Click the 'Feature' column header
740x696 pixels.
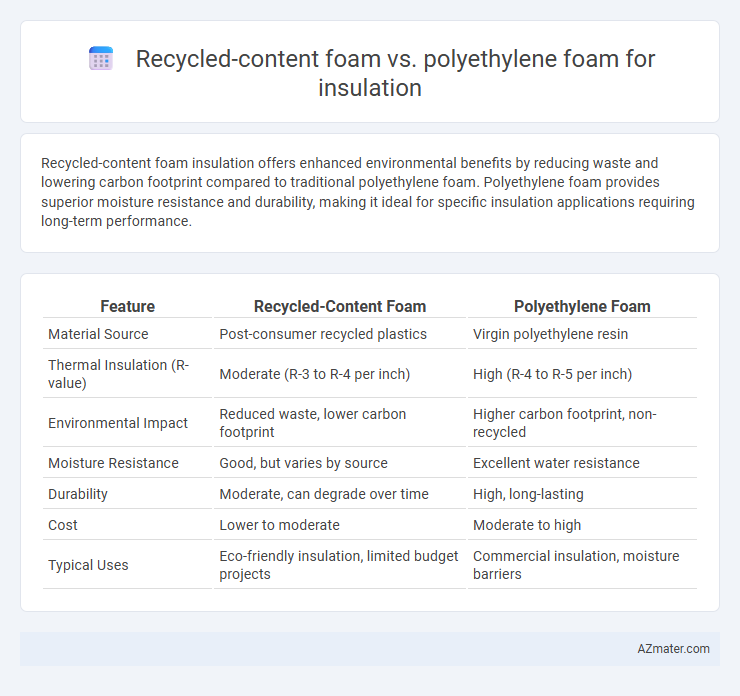tap(127, 306)
